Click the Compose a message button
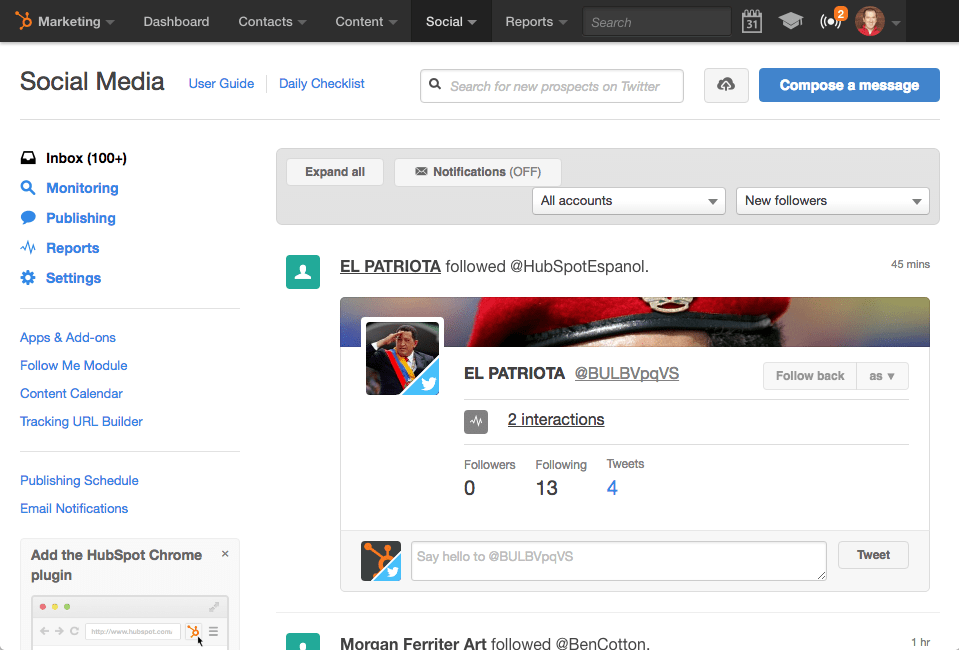Screen dimensions: 959x650 click(848, 85)
